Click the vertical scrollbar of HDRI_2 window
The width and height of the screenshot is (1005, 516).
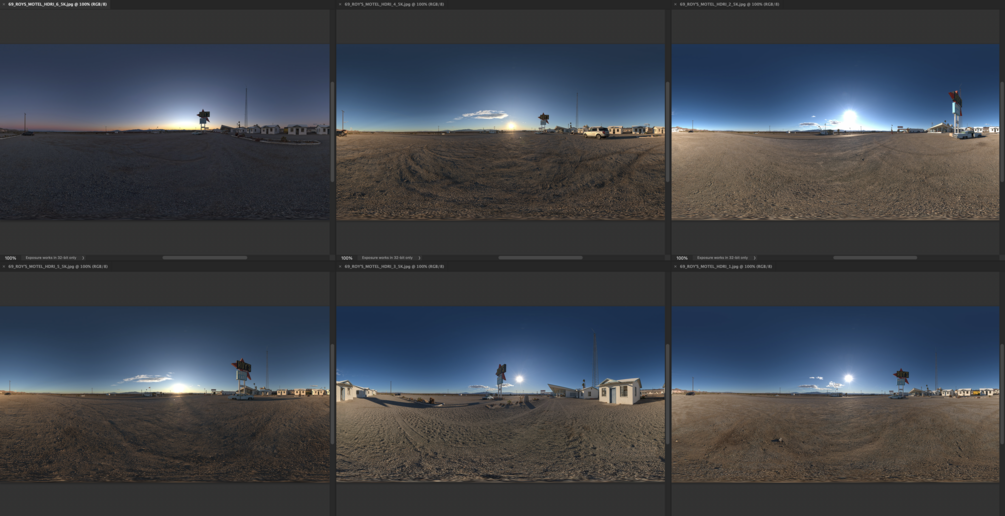click(1002, 131)
